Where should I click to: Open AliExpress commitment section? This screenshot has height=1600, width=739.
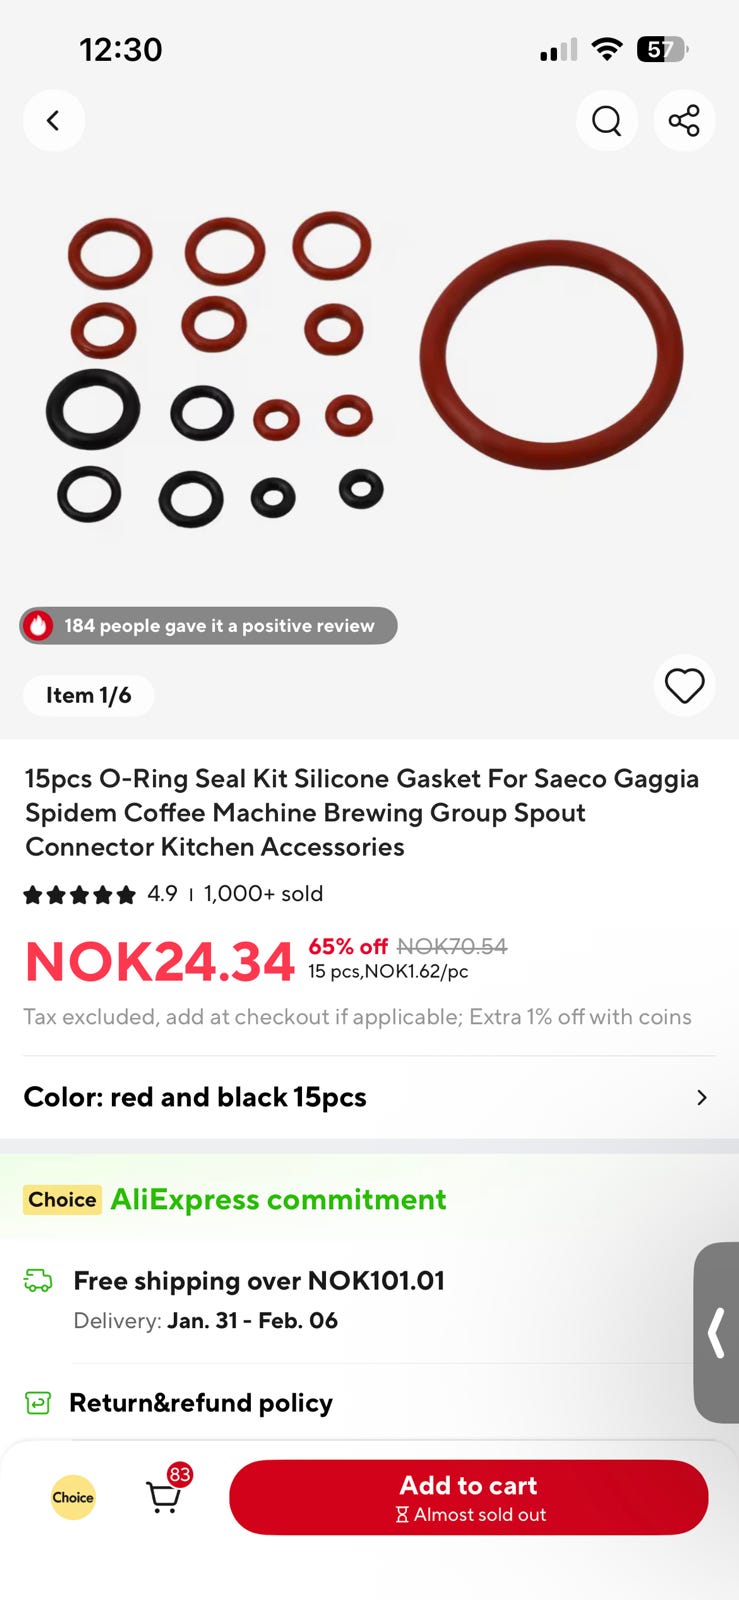tap(278, 1199)
